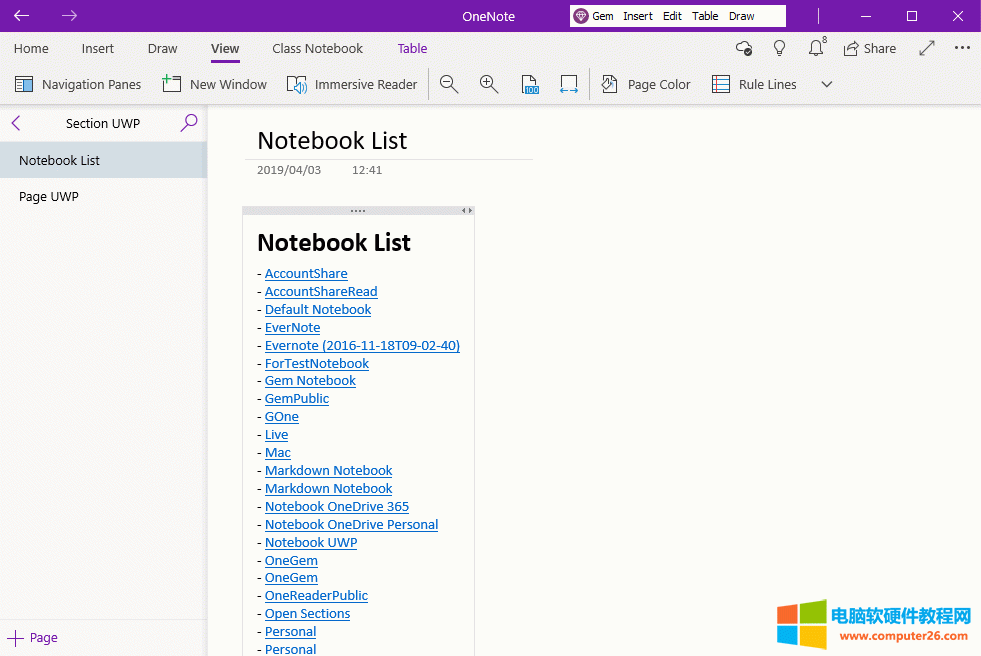Click the Share button
This screenshot has height=656, width=981.
(x=869, y=48)
